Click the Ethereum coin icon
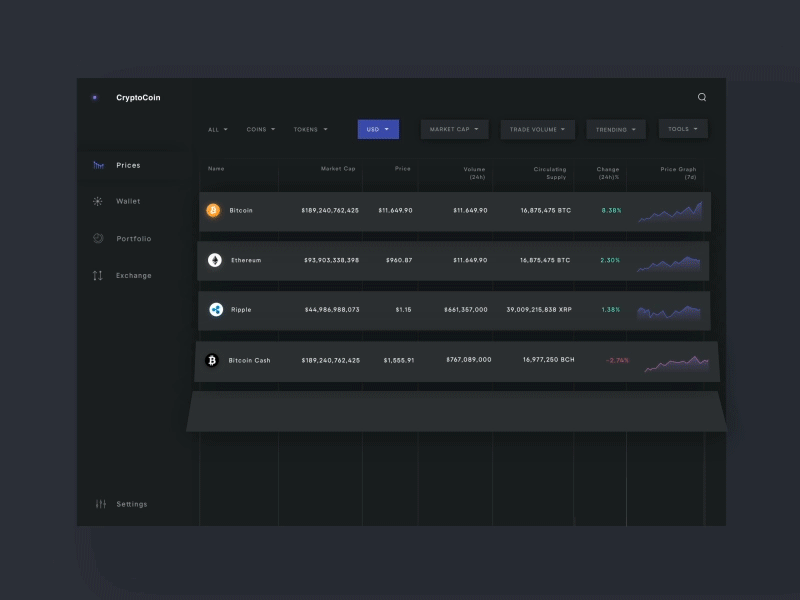This screenshot has width=800, height=600. pyautogui.click(x=215, y=260)
